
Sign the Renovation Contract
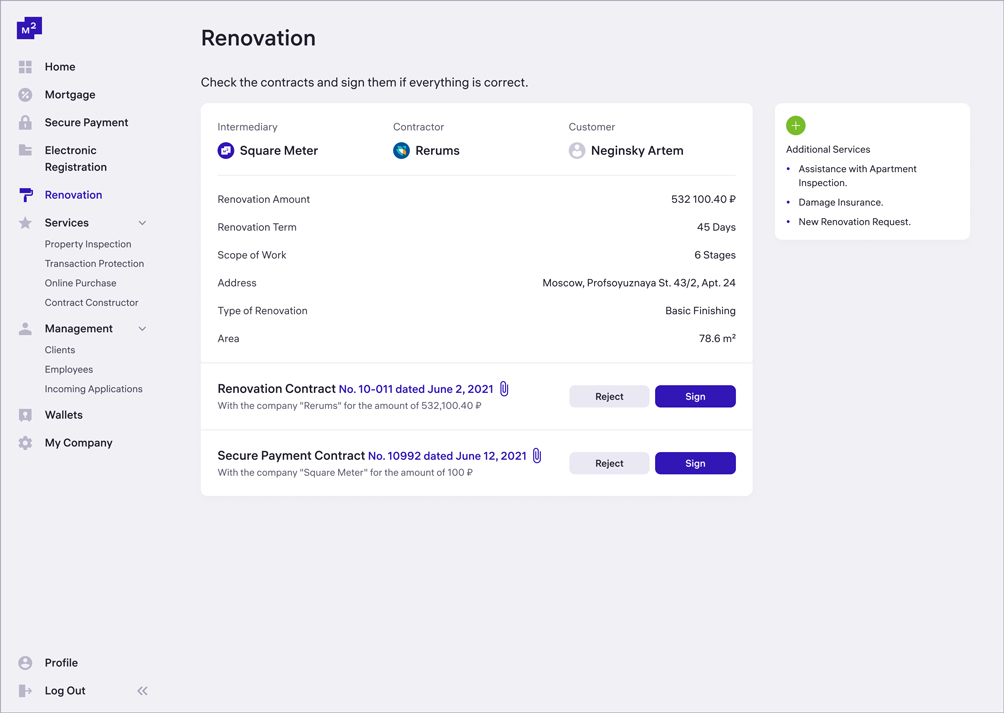click(695, 397)
